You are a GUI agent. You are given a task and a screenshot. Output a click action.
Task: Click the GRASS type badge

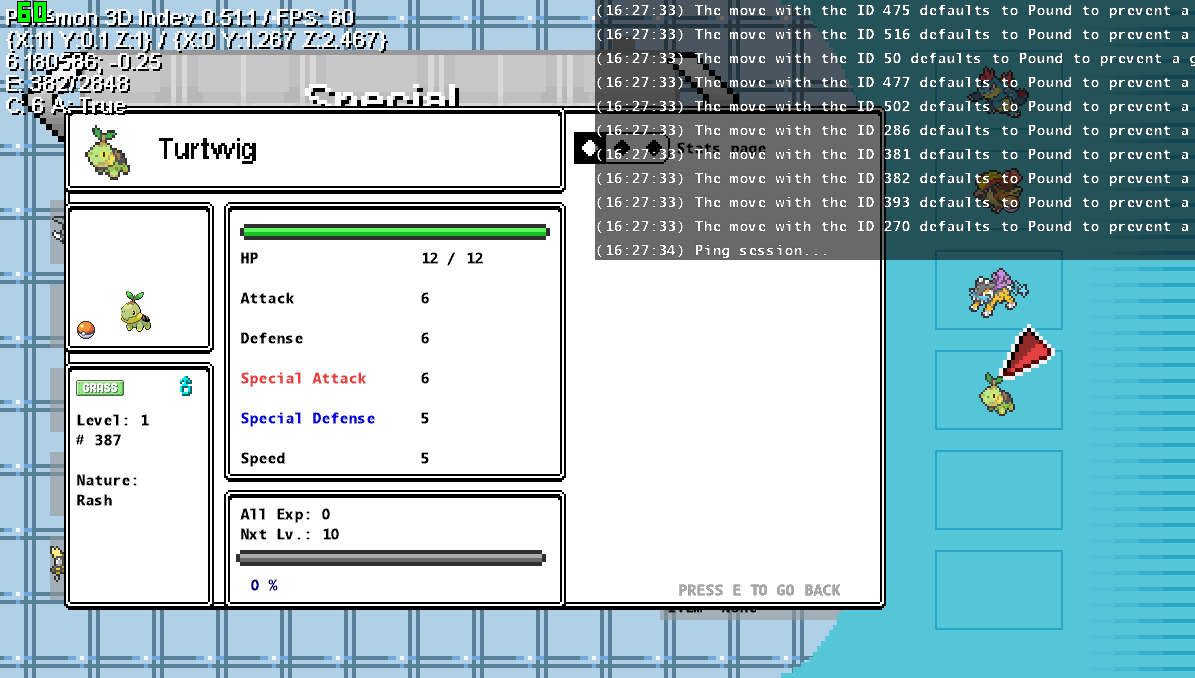(x=100, y=388)
